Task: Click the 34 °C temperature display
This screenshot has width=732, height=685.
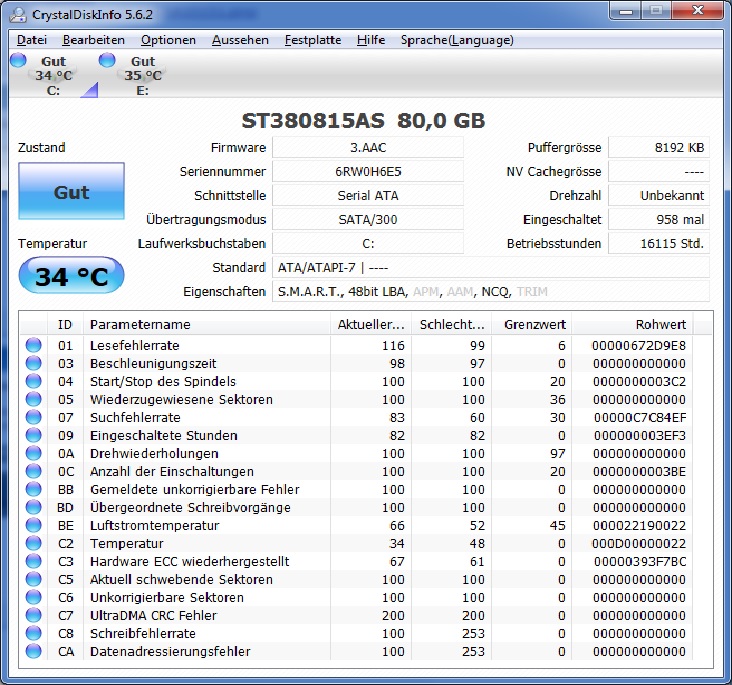Action: click(x=71, y=275)
